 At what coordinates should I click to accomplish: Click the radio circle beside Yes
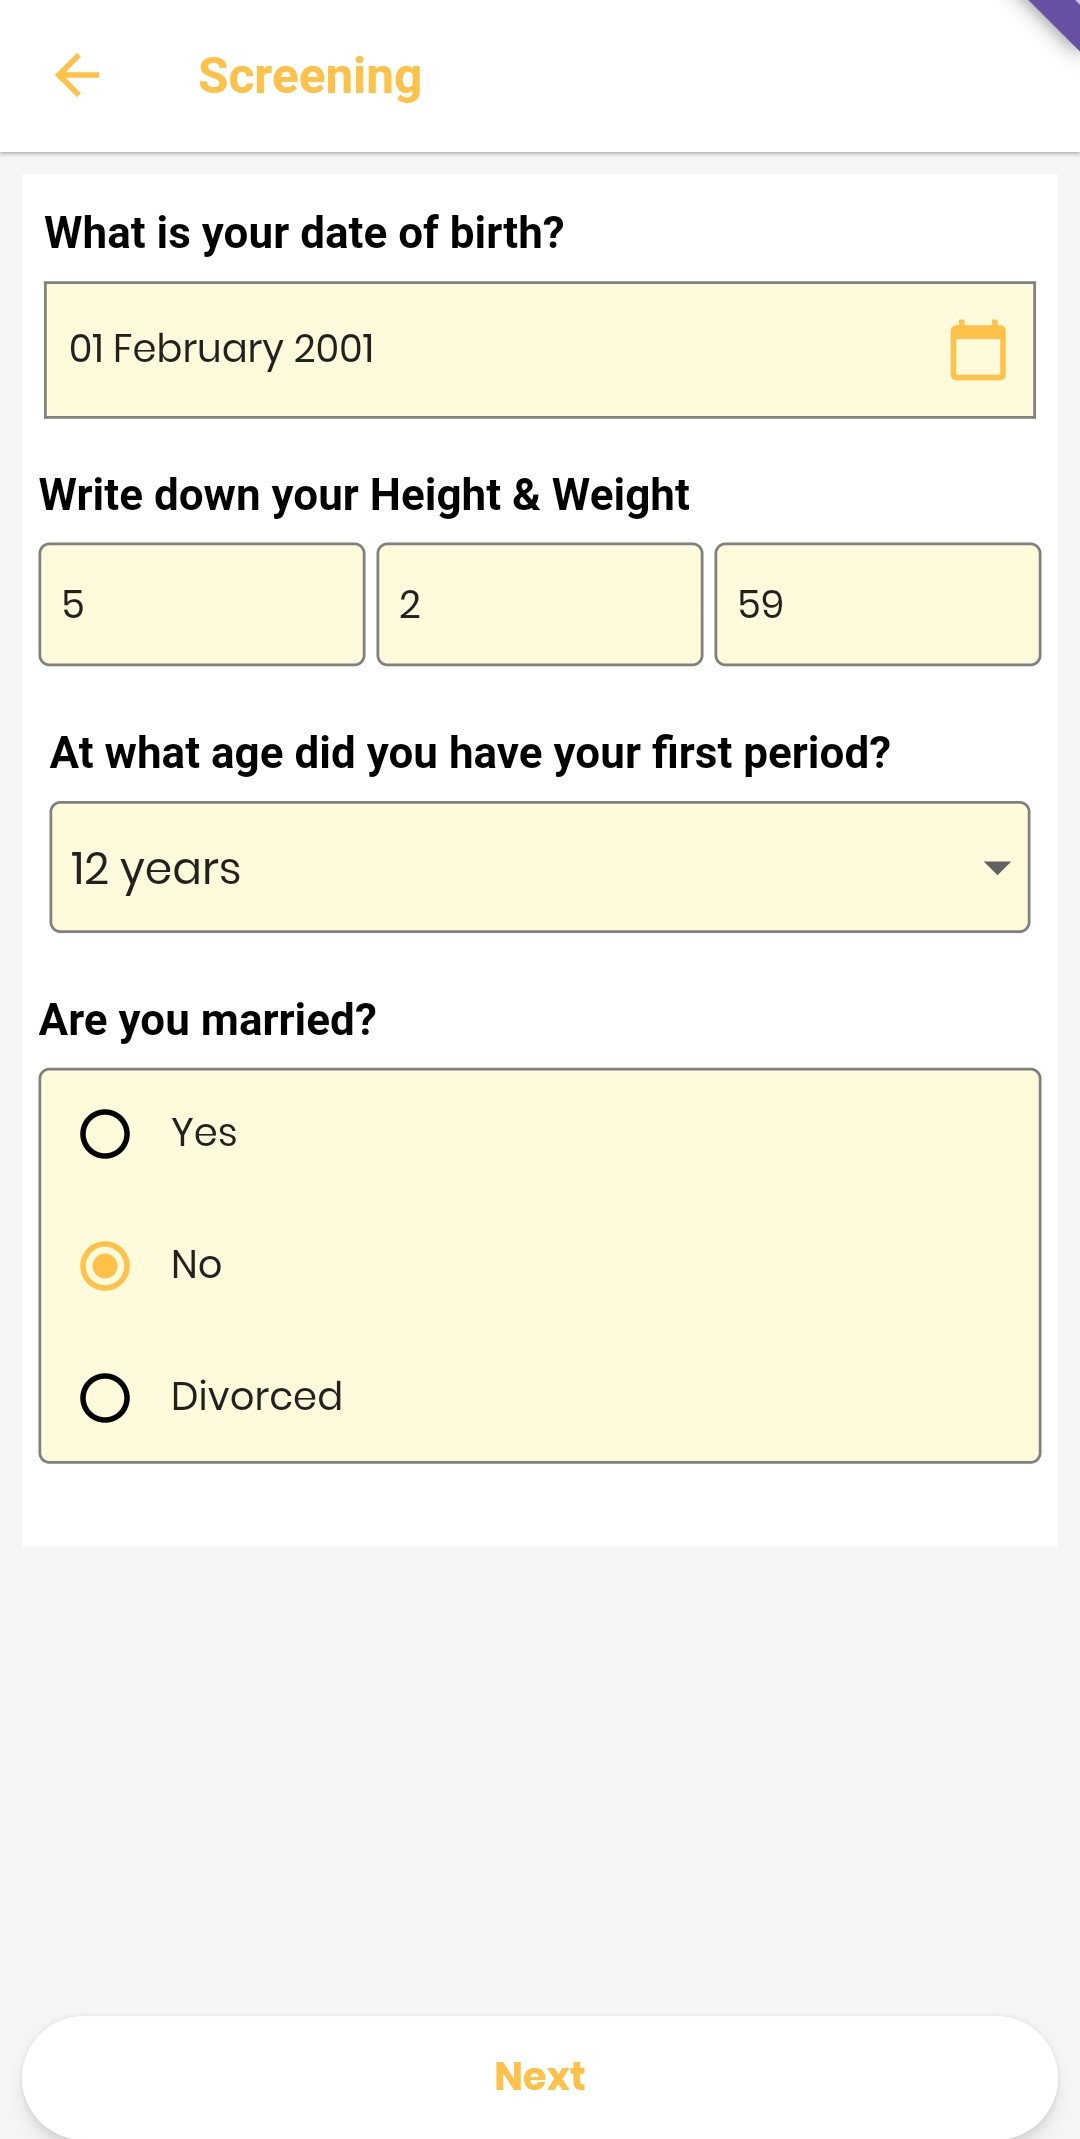point(105,1134)
